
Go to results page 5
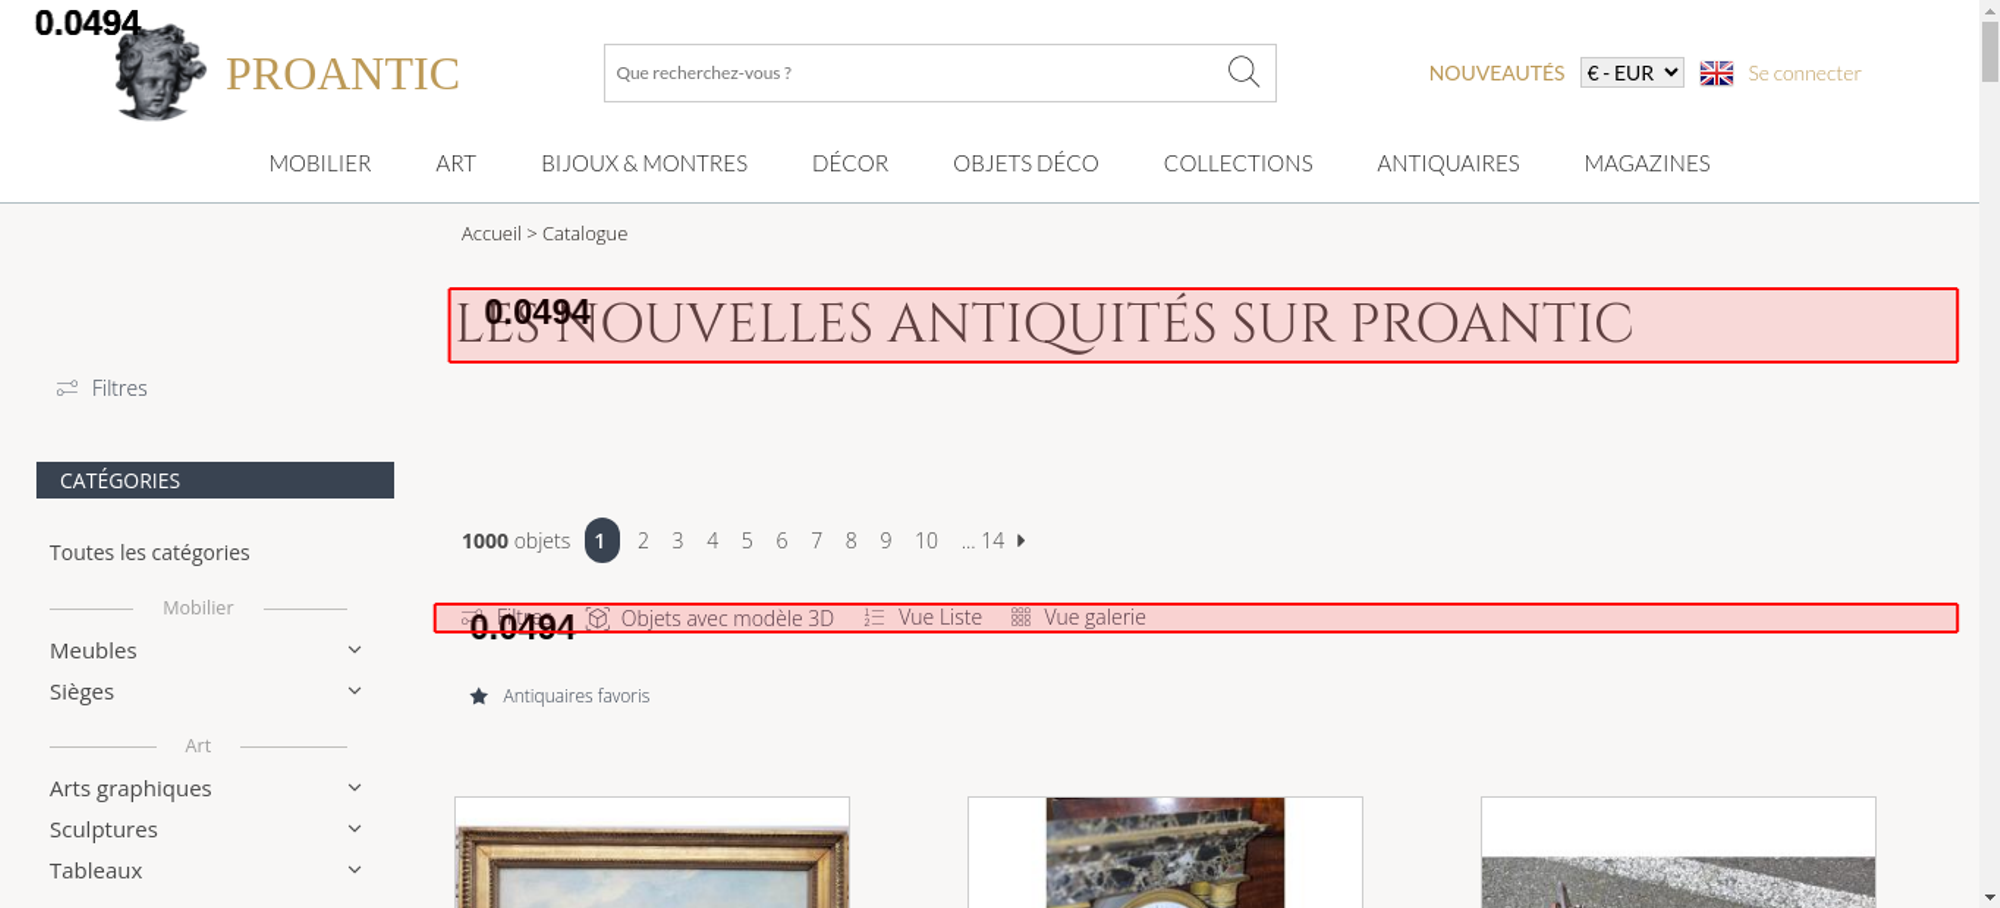747,541
